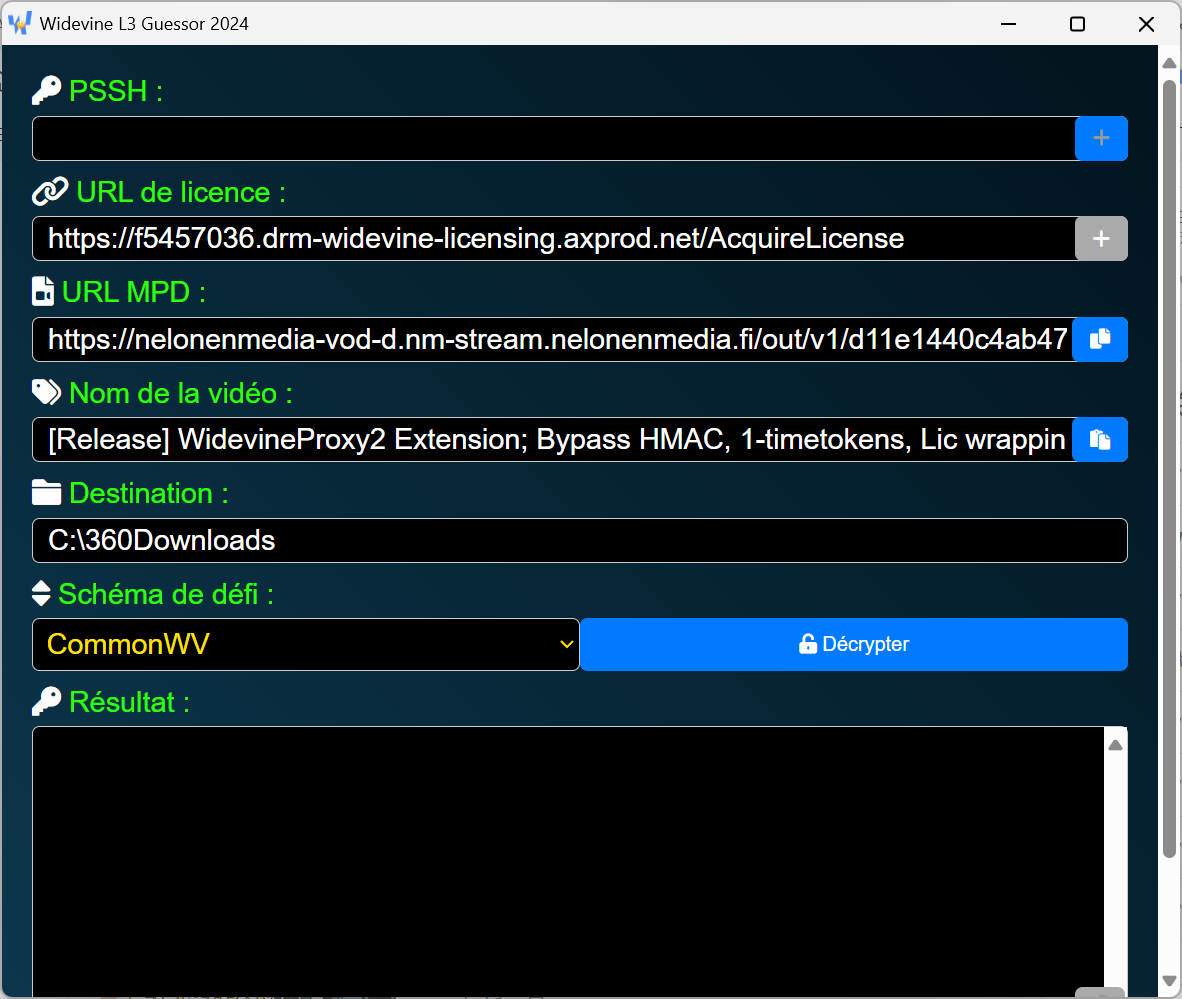The width and height of the screenshot is (1182, 999).
Task: Maximize the Widevine L3 Guessor window
Action: (x=1077, y=24)
